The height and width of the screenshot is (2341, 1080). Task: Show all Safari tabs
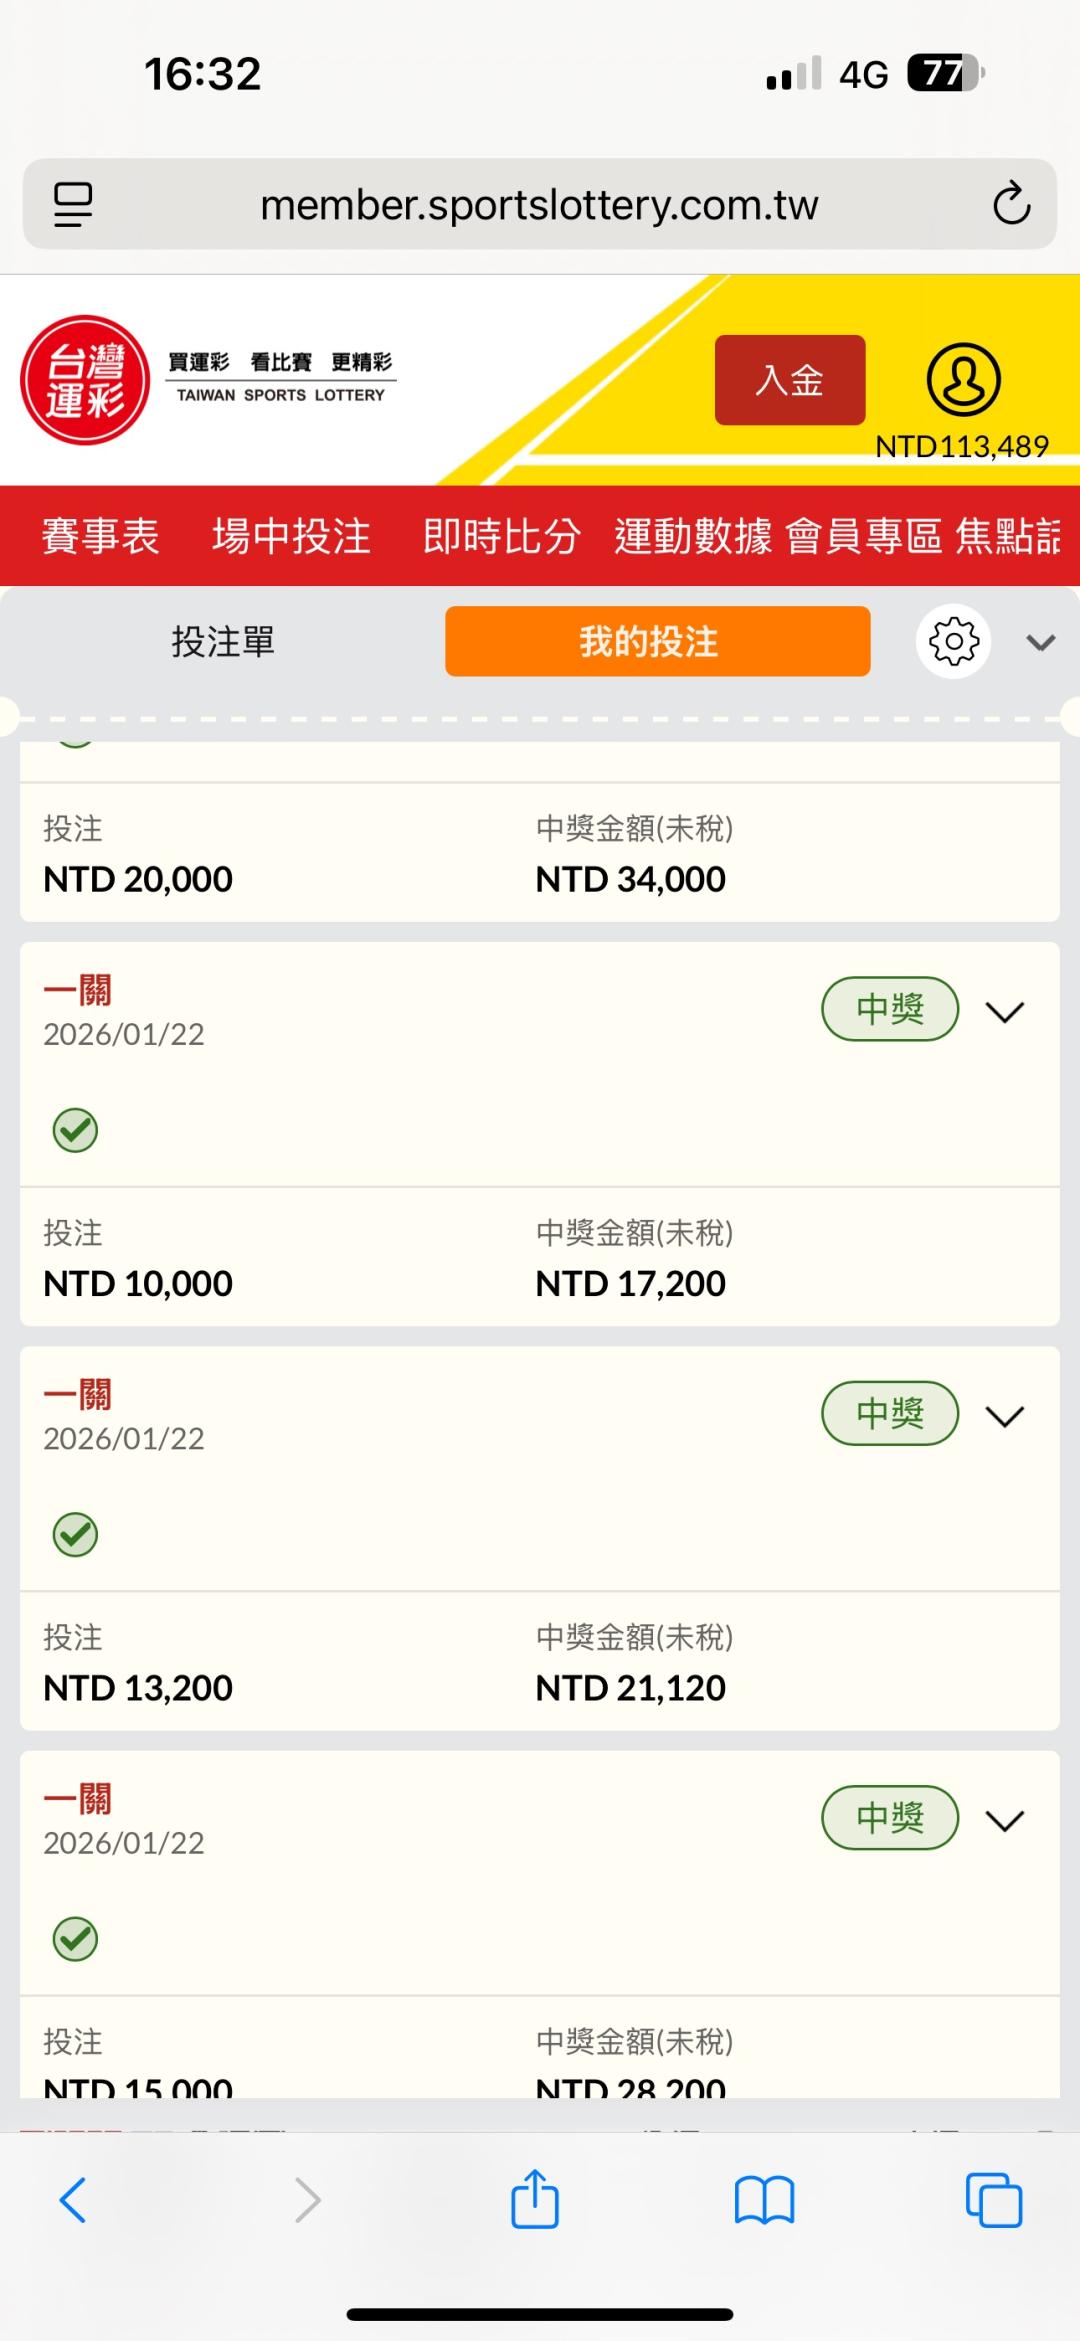point(993,2200)
